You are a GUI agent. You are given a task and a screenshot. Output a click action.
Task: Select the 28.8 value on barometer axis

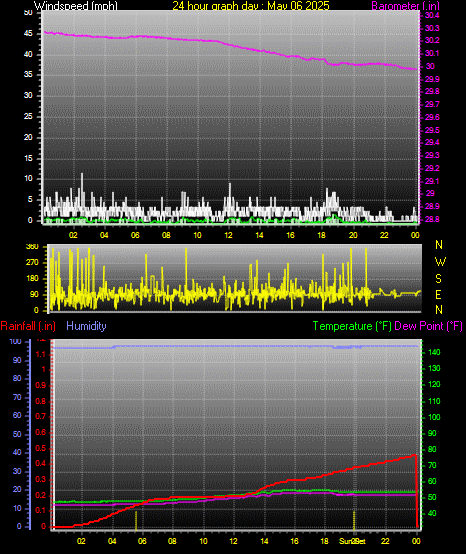432,219
